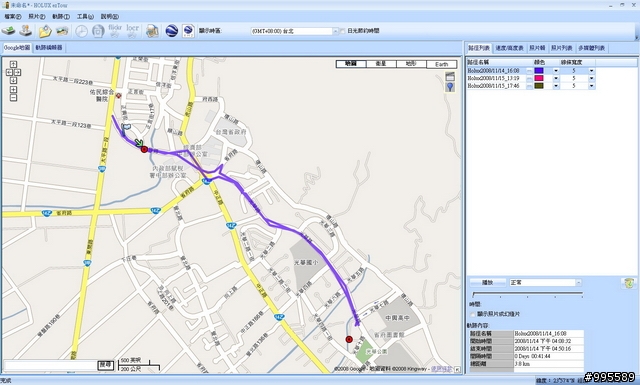The height and width of the screenshot is (385, 640).
Task: Click the red marker near the park
Action: coord(349,339)
